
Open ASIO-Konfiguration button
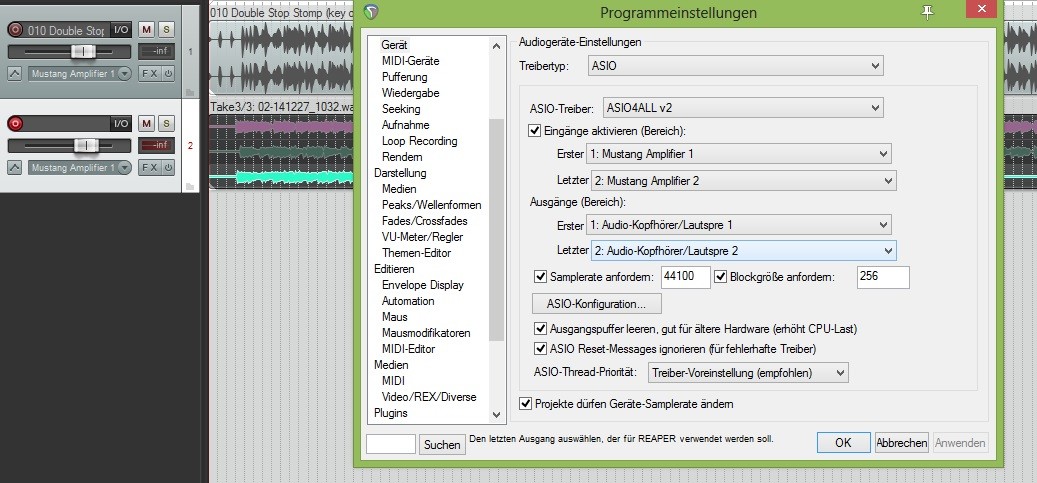(x=597, y=304)
